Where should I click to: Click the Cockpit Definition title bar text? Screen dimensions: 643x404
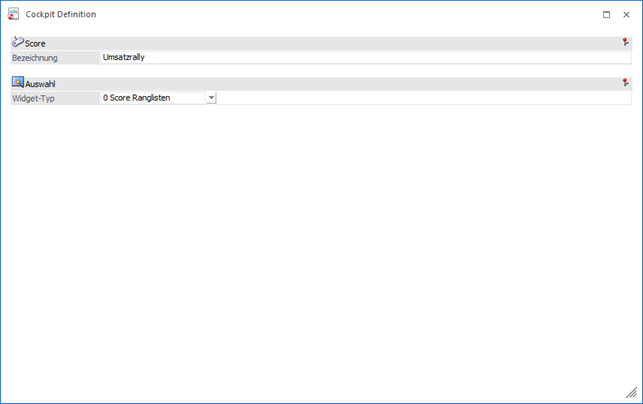[x=61, y=15]
